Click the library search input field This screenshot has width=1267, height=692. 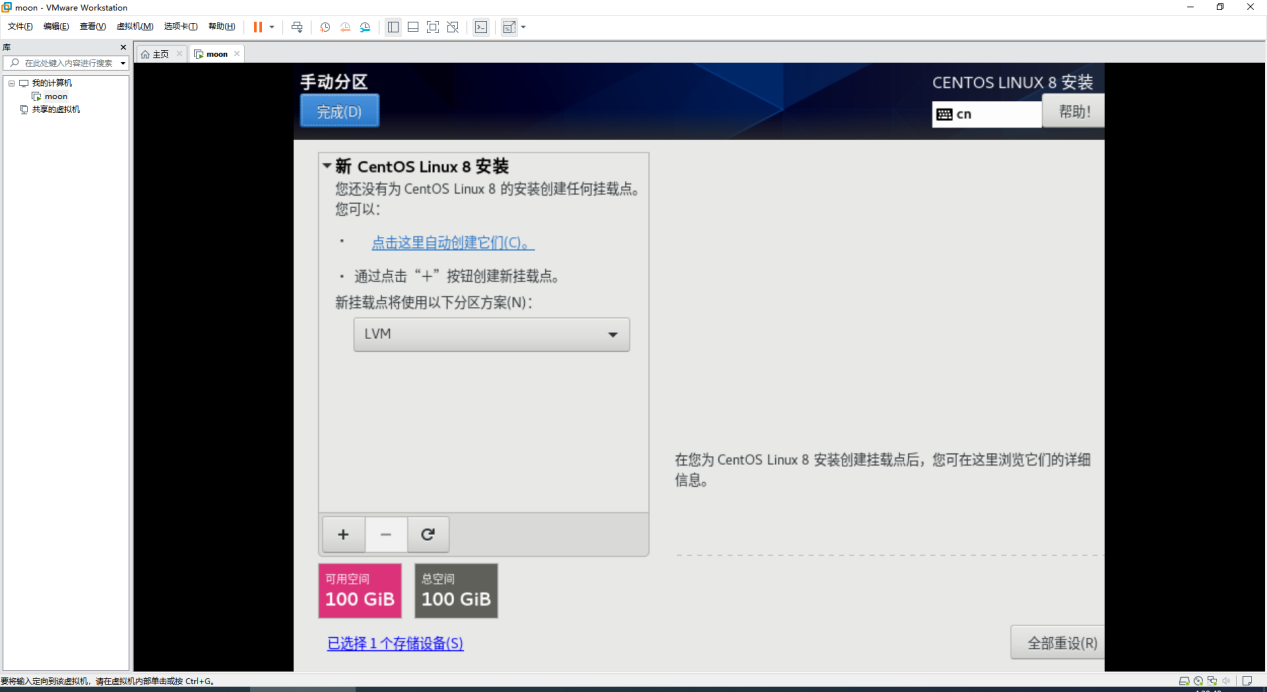point(66,63)
